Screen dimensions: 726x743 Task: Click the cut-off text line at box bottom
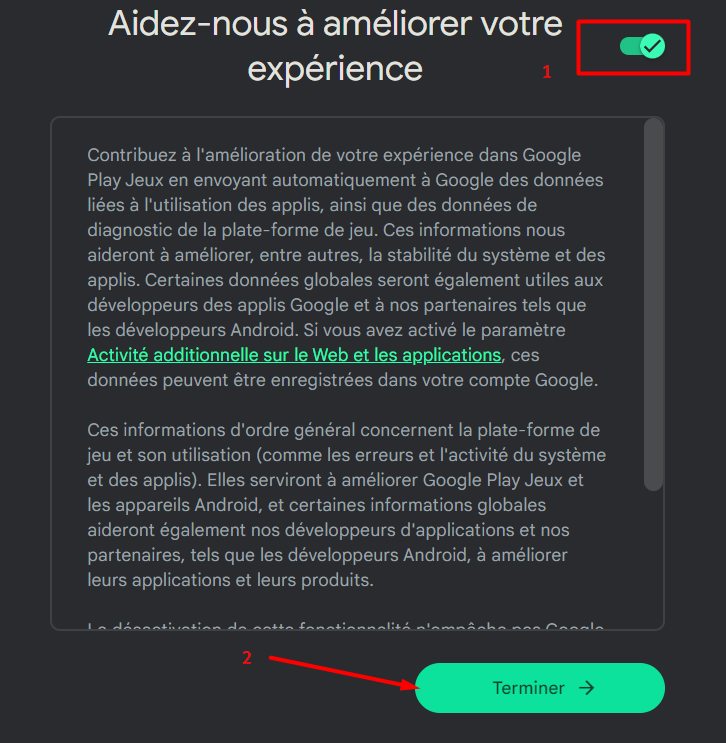click(x=345, y=625)
